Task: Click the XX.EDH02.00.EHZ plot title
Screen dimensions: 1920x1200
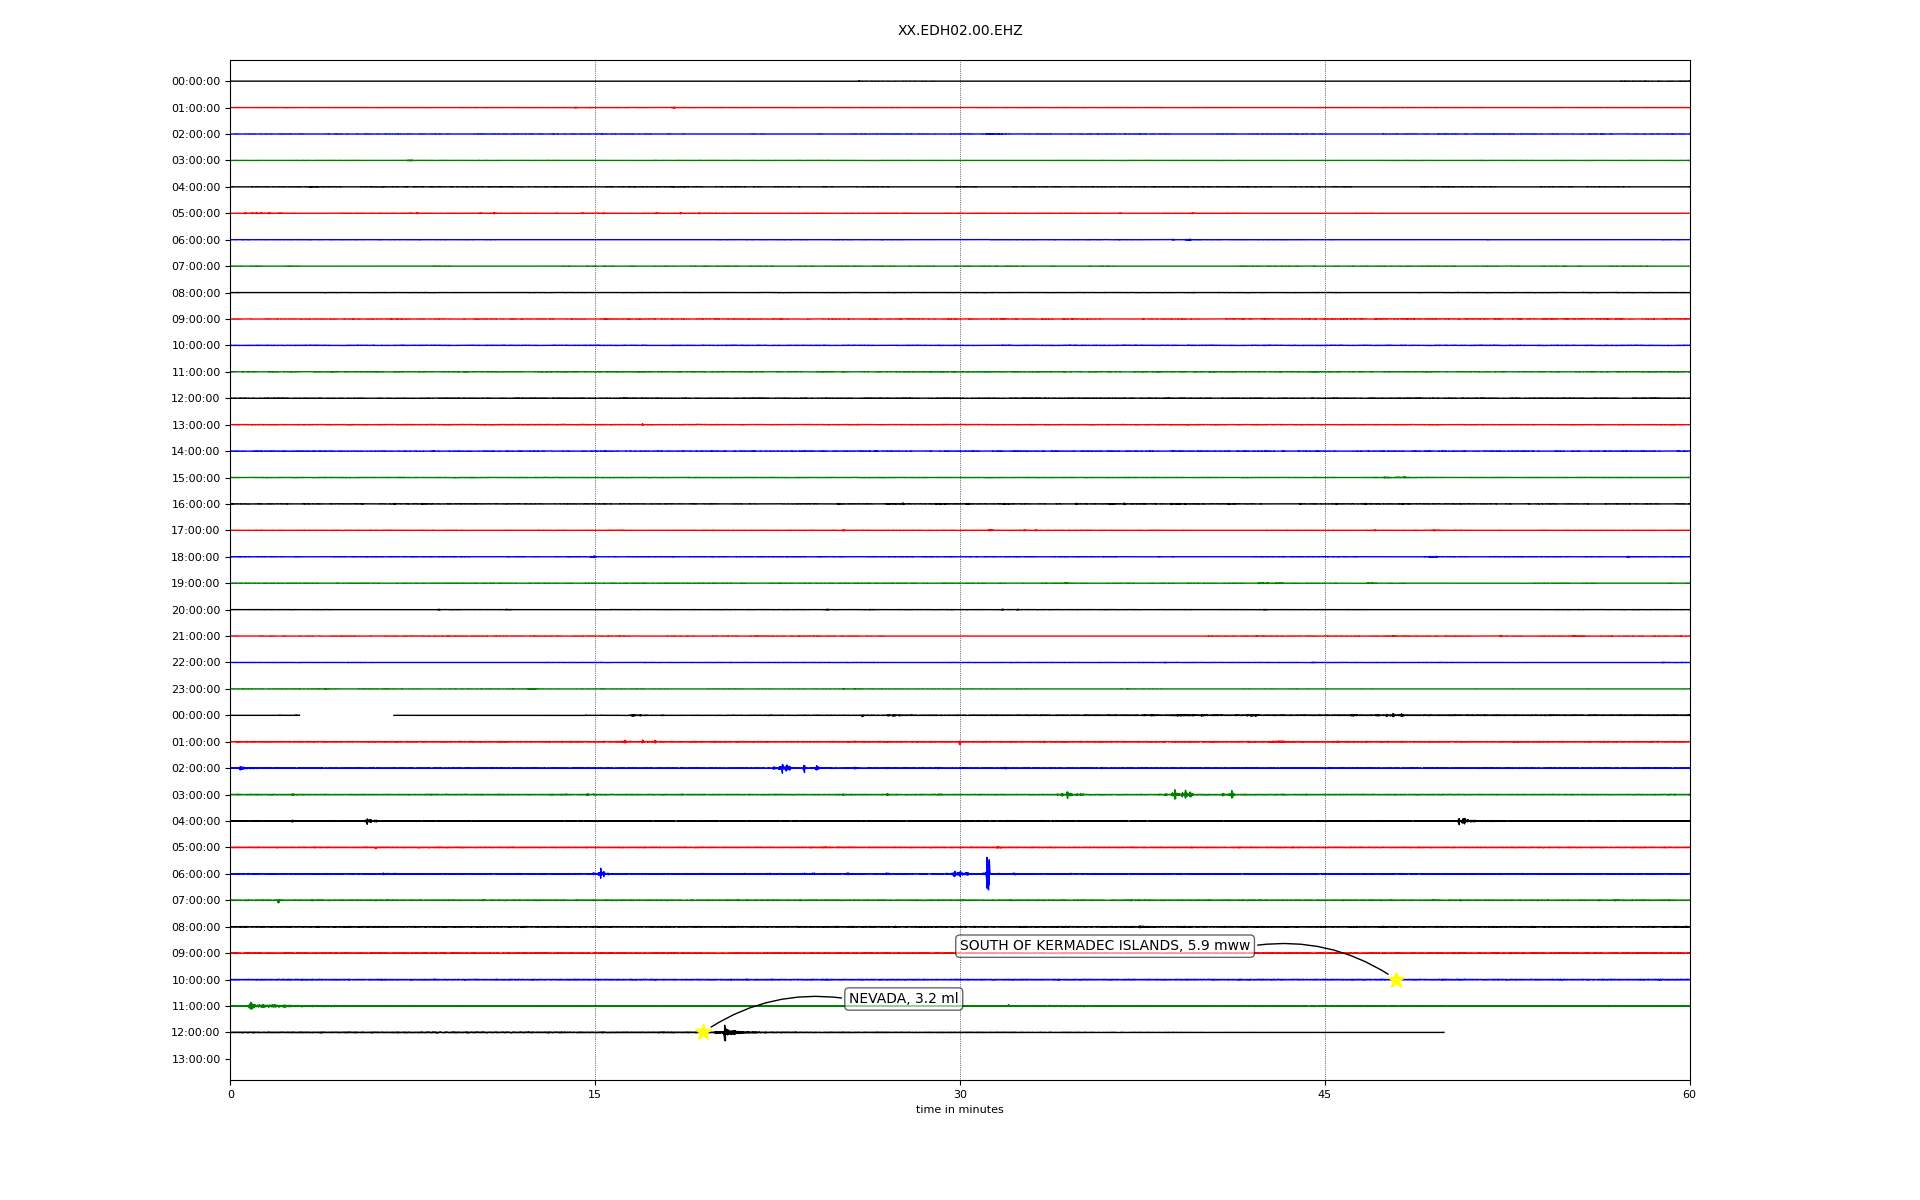Action: coord(959,31)
